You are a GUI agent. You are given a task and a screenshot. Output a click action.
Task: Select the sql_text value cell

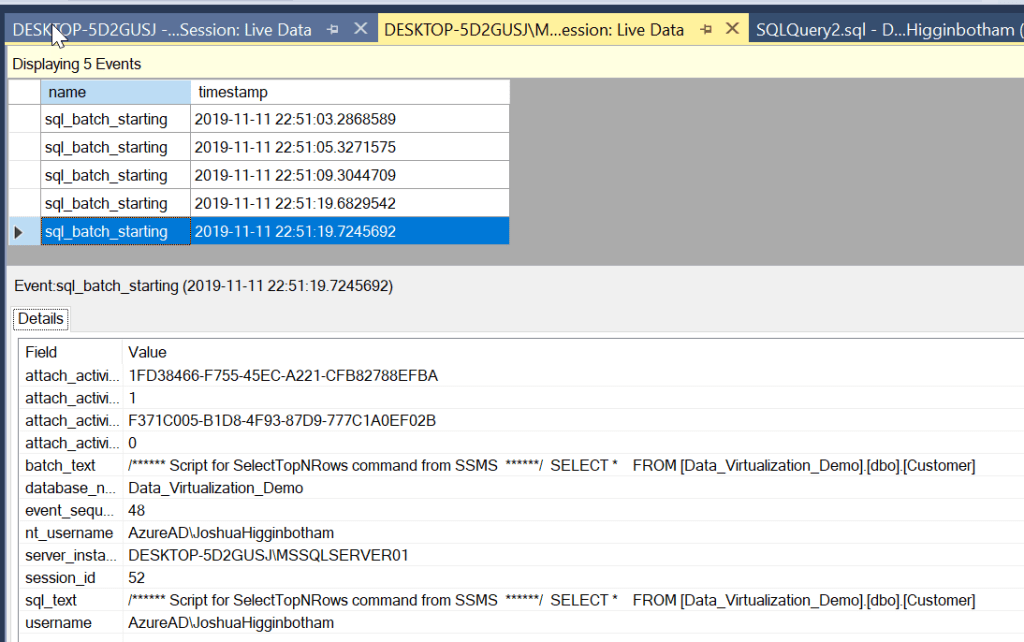pyautogui.click(x=550, y=600)
